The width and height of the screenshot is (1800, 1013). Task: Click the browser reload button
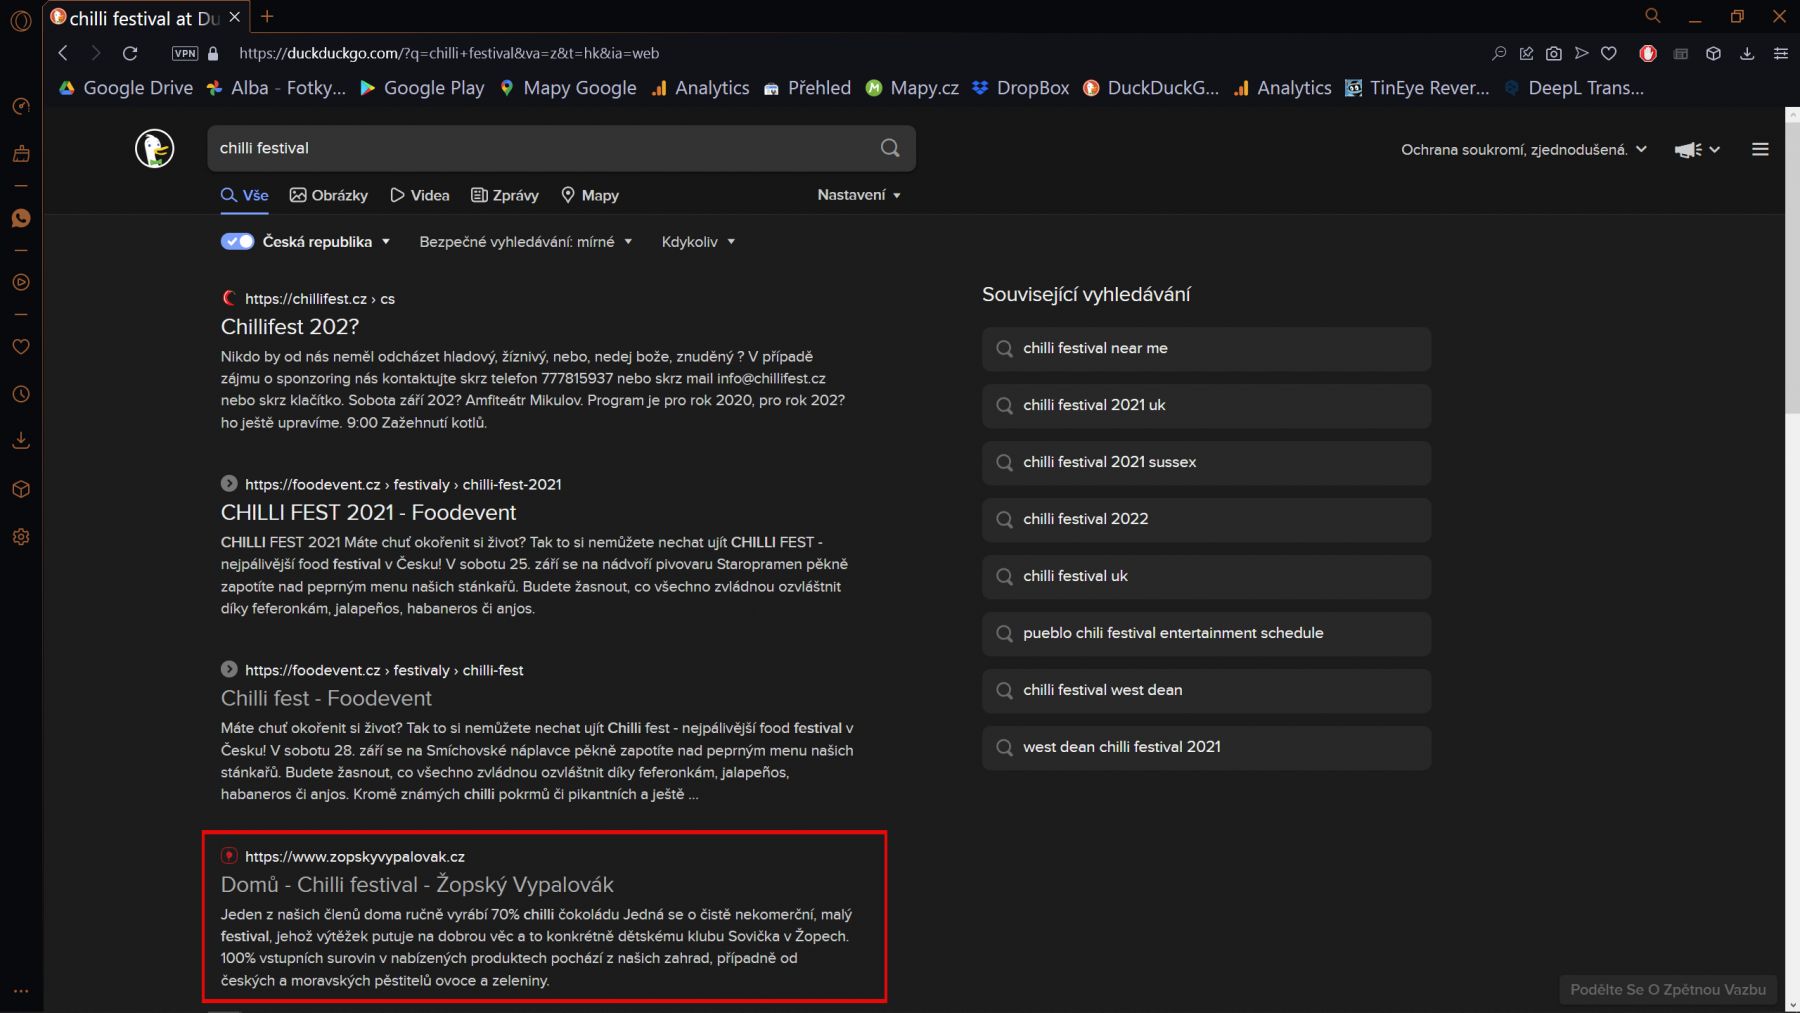tap(130, 54)
